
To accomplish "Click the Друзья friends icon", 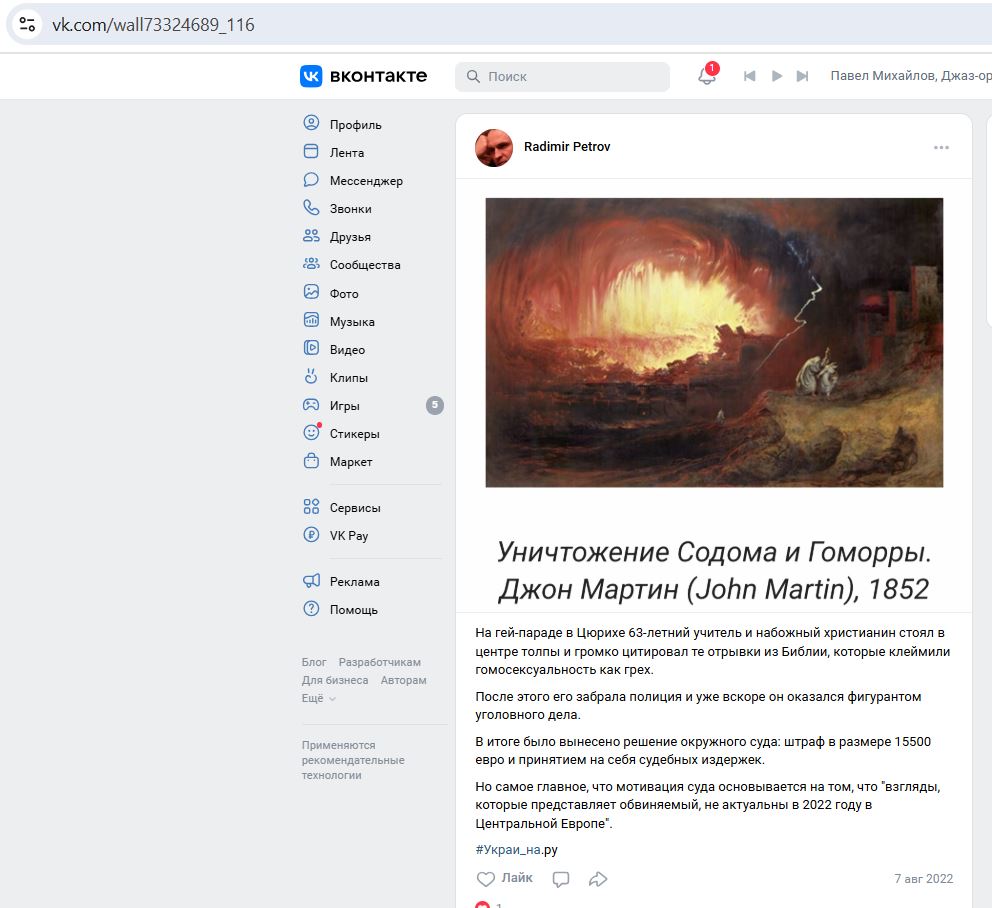I will [311, 235].
